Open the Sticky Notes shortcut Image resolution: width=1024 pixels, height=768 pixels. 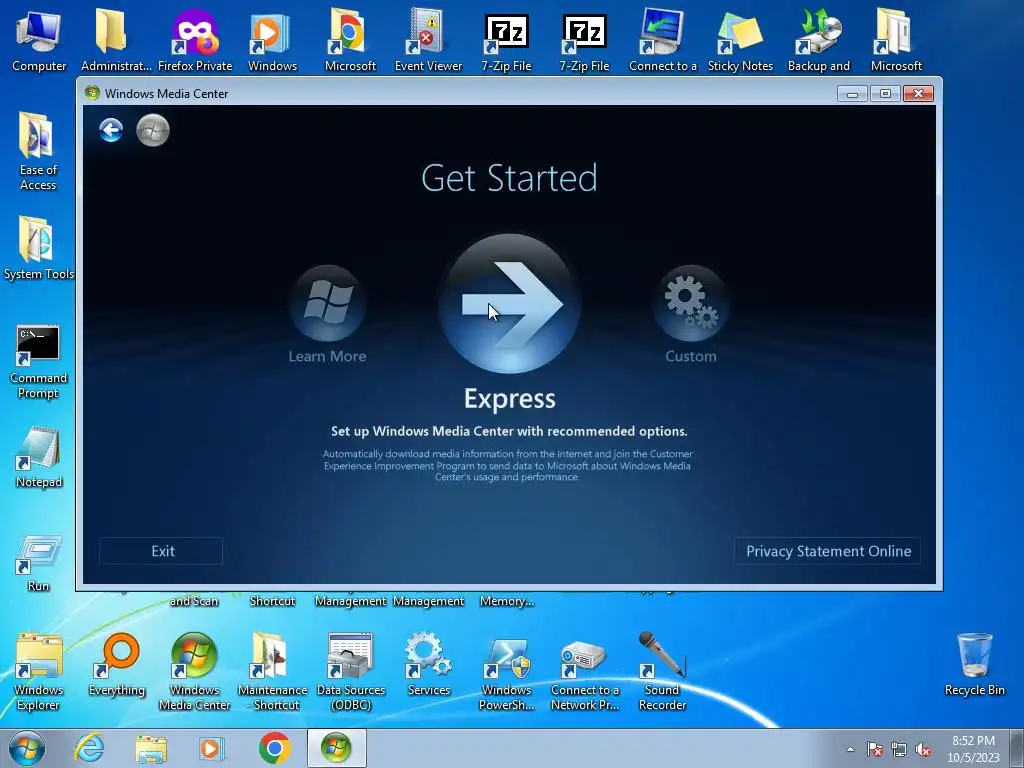click(x=740, y=40)
